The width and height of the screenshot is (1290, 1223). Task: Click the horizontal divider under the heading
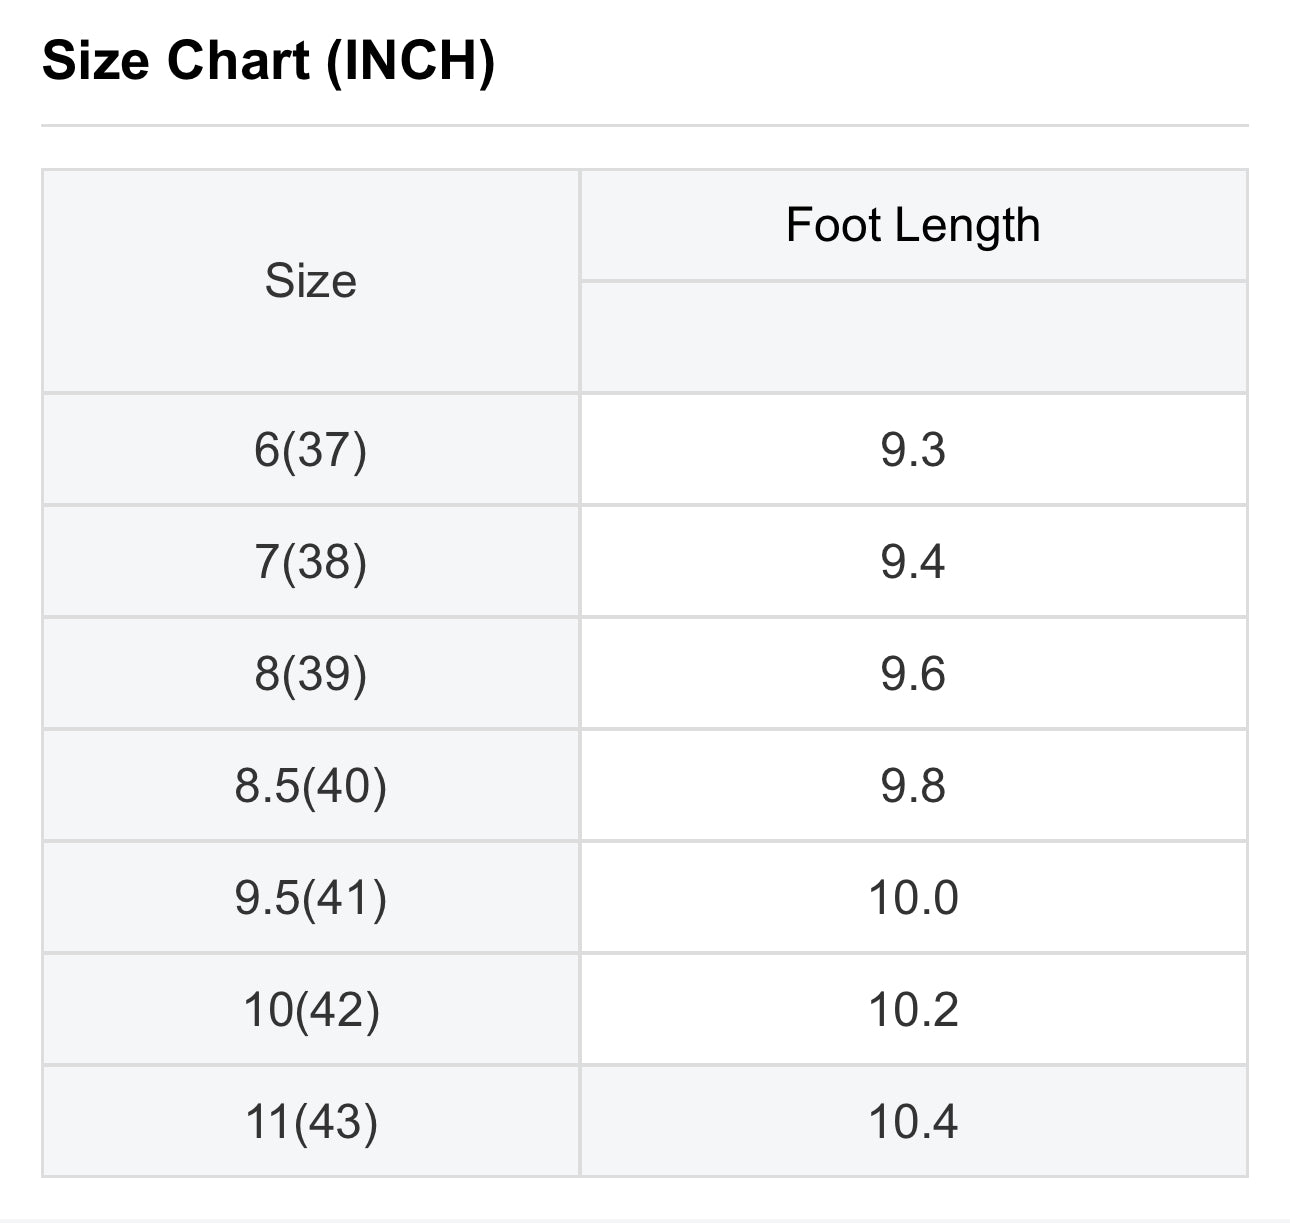point(645,125)
